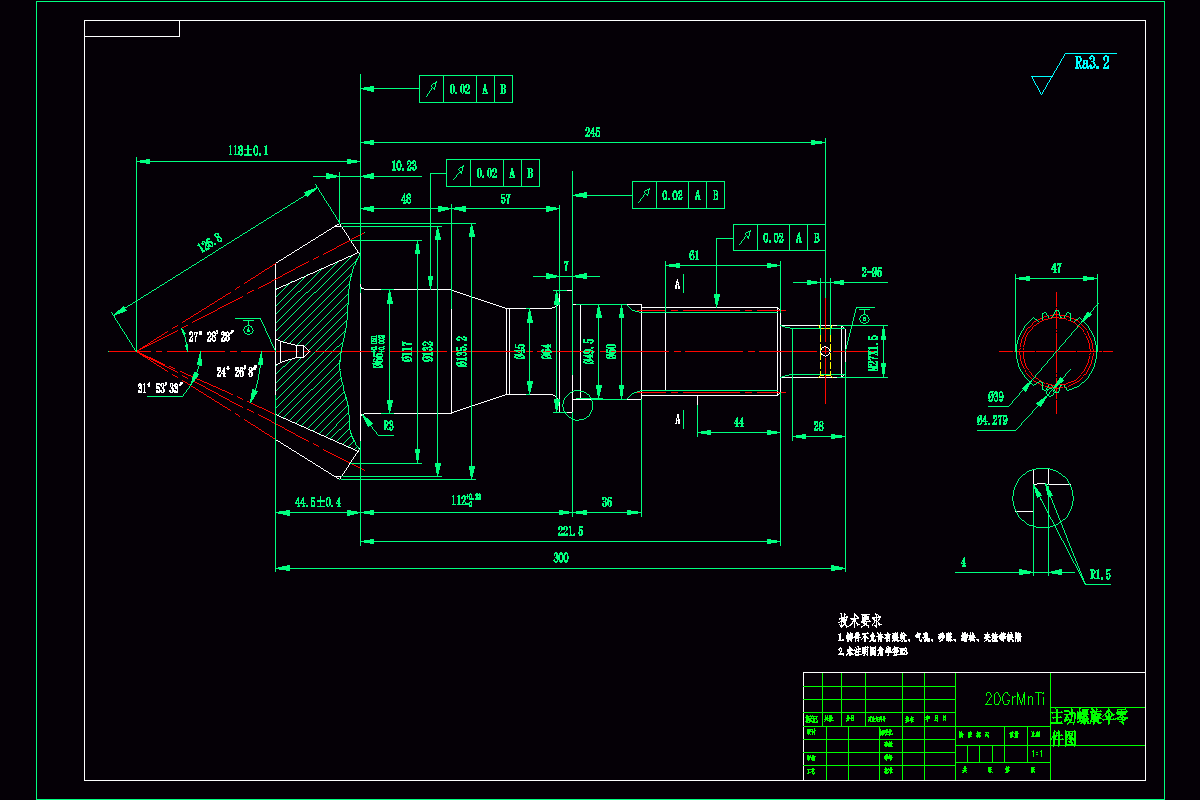The width and height of the screenshot is (1200, 800).
Task: Select the "44.5±0.4" dimension text
Action: pyautogui.click(x=317, y=501)
